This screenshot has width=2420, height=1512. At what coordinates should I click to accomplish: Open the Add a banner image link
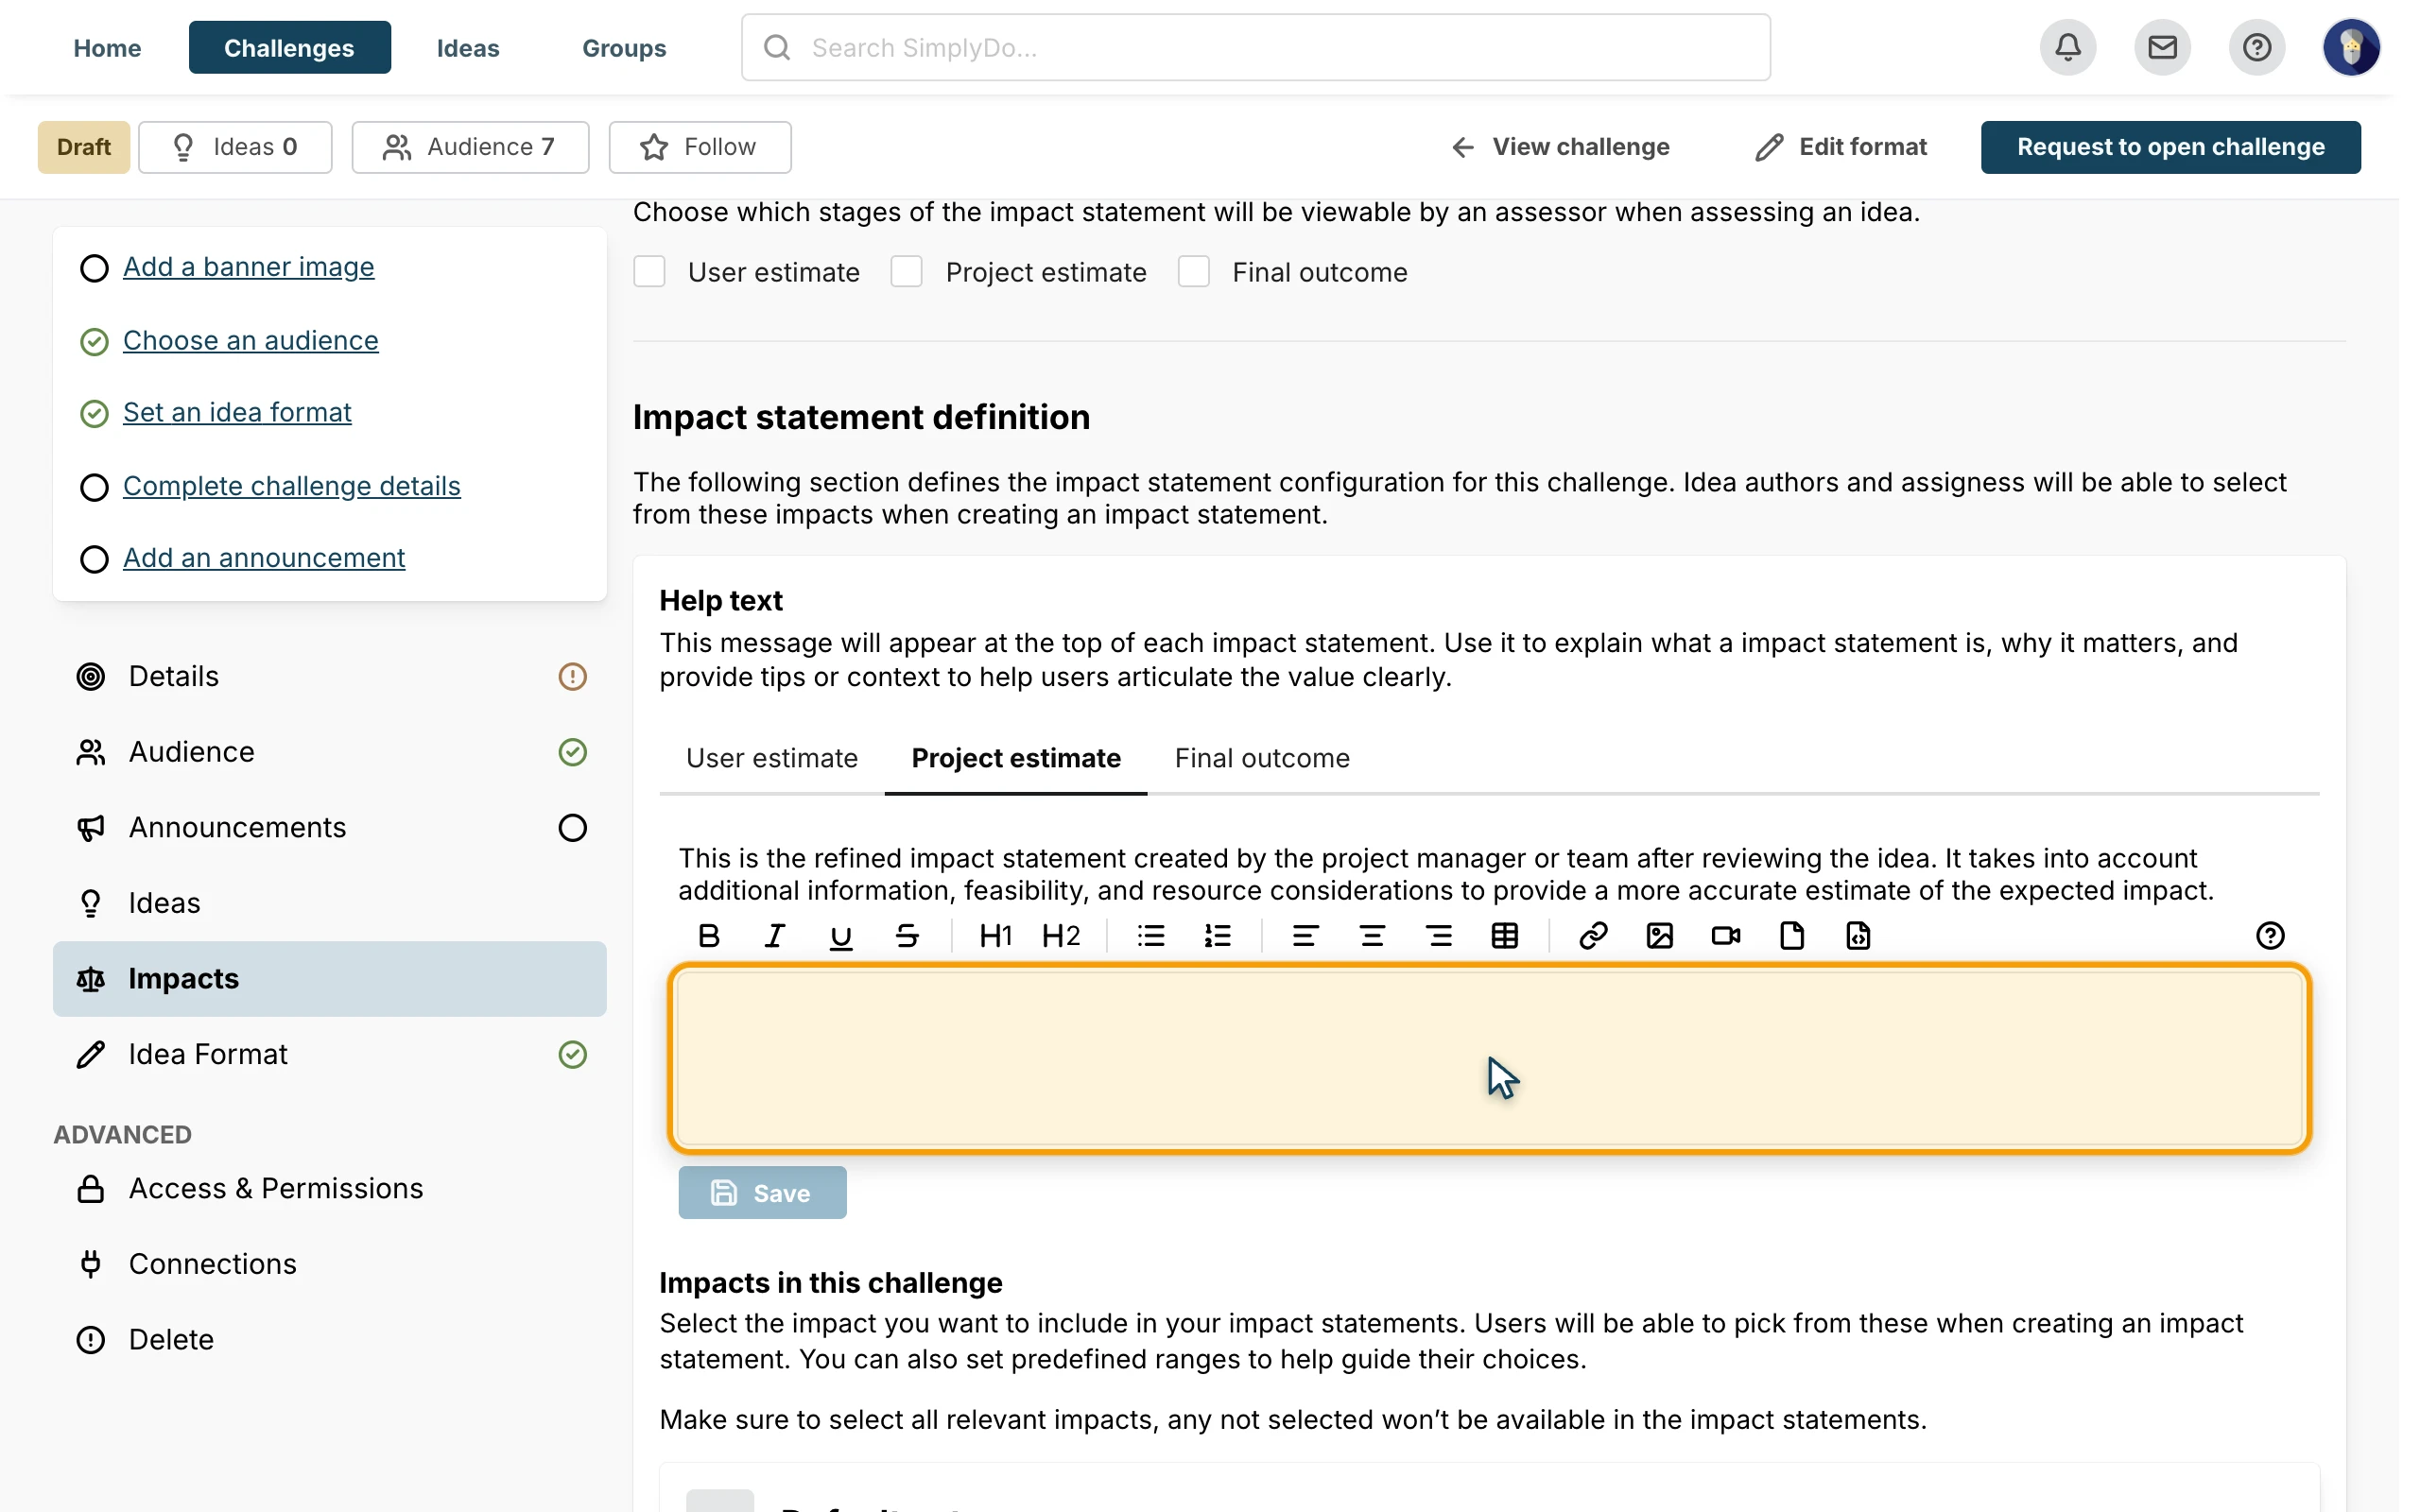[248, 267]
